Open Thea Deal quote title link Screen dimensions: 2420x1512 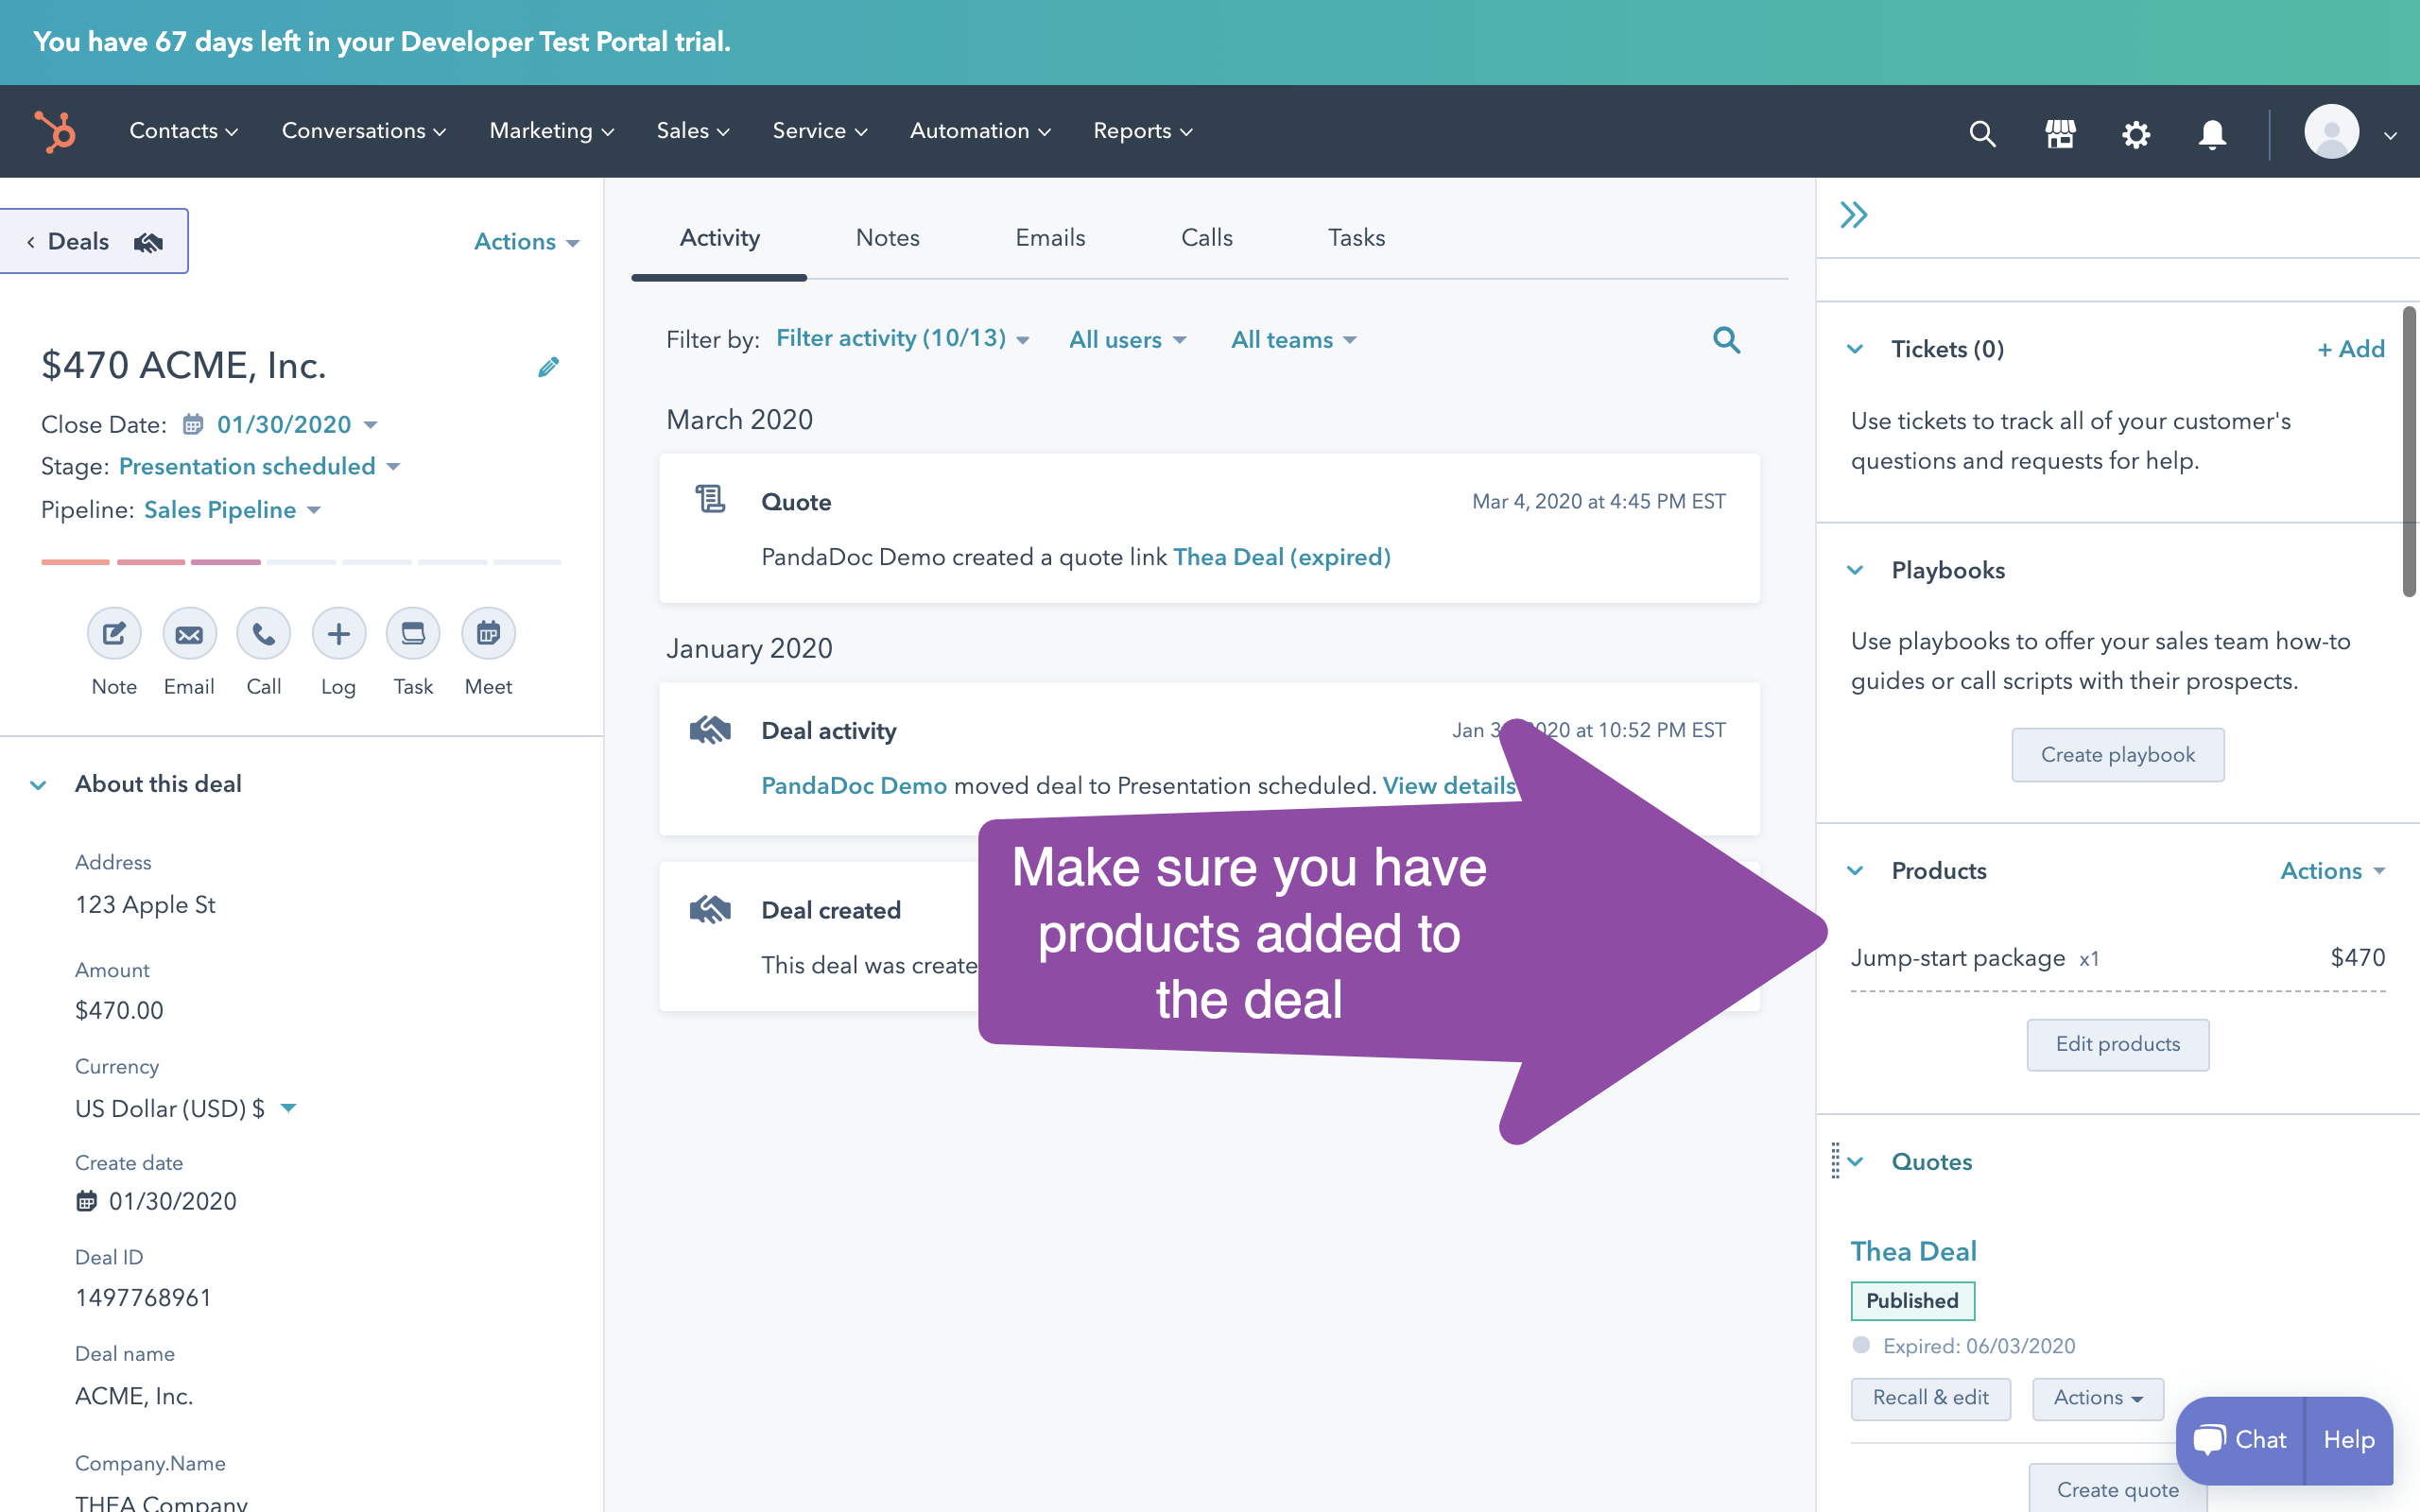click(1913, 1251)
